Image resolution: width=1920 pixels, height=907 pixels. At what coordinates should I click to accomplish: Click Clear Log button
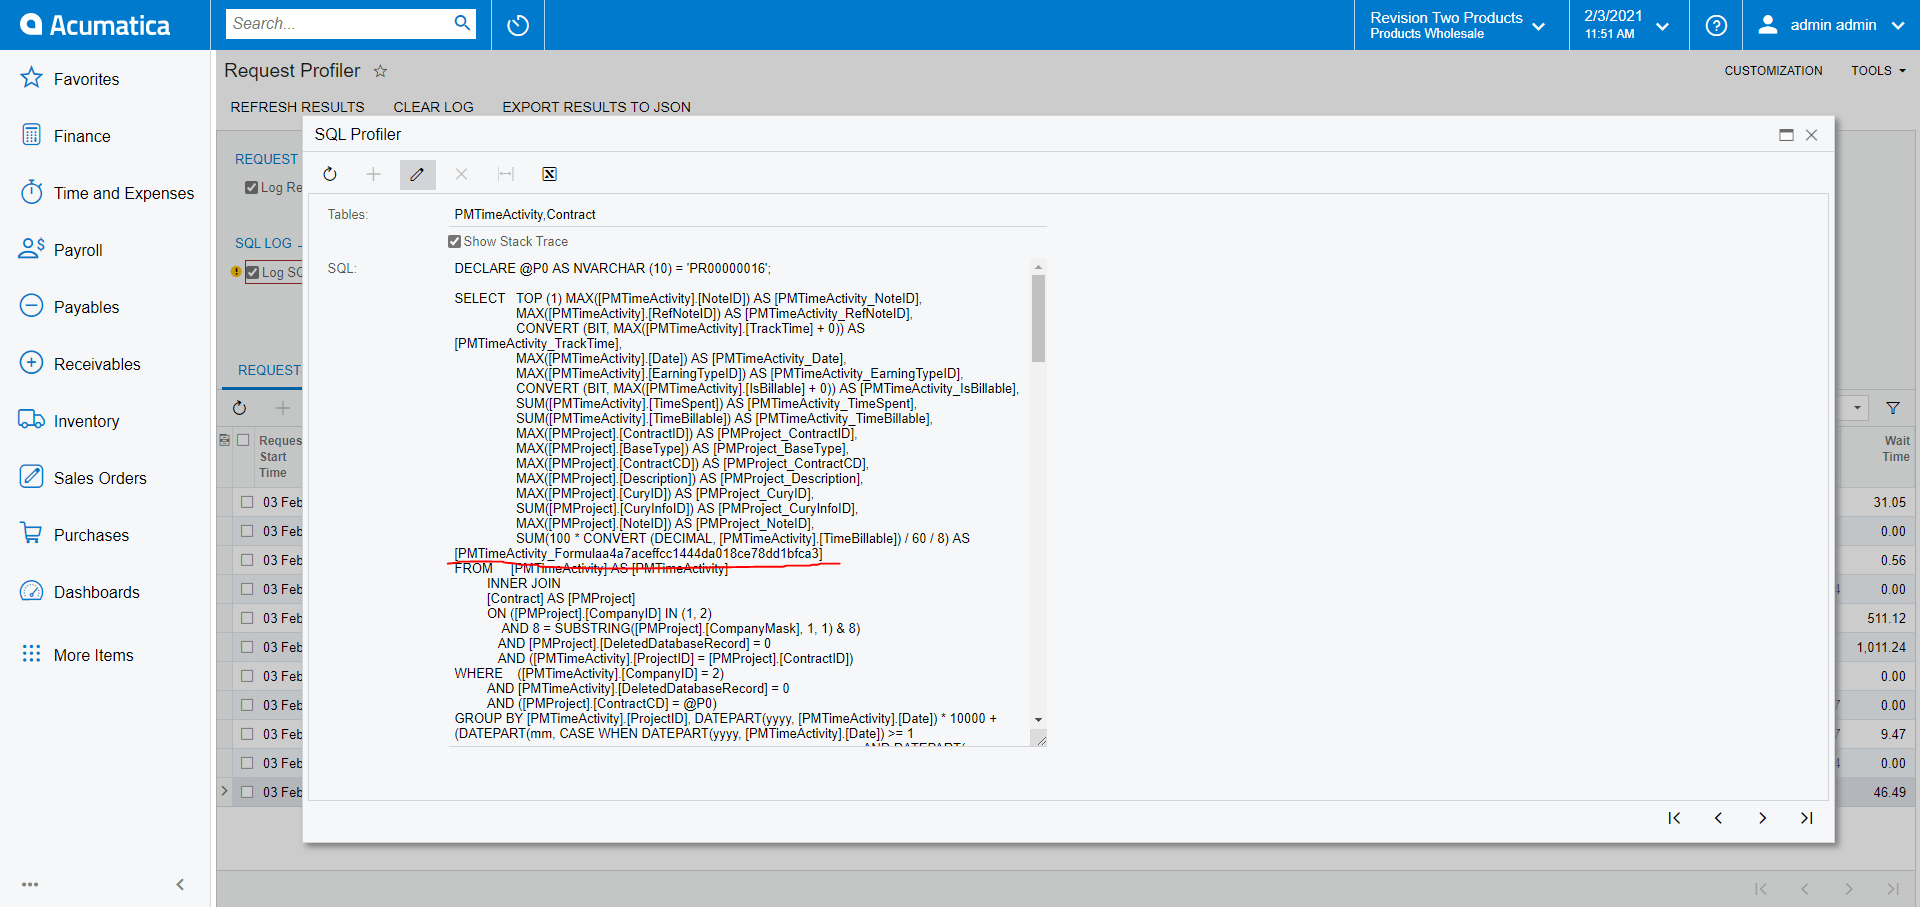click(433, 107)
